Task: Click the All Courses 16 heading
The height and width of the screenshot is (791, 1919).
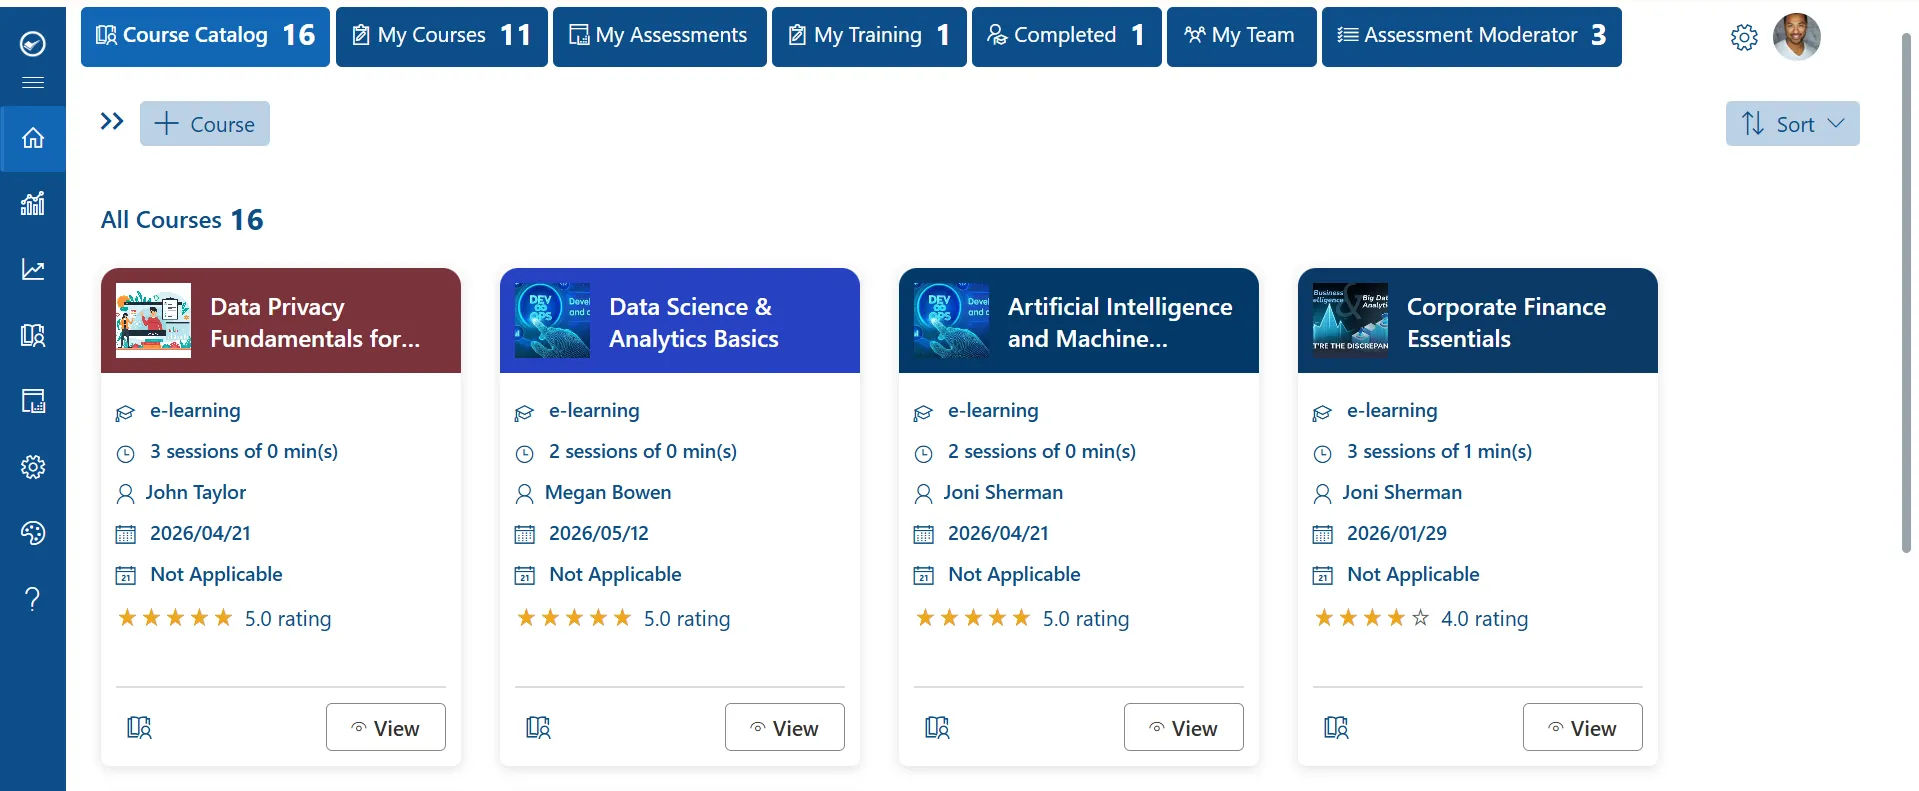Action: click(x=182, y=220)
